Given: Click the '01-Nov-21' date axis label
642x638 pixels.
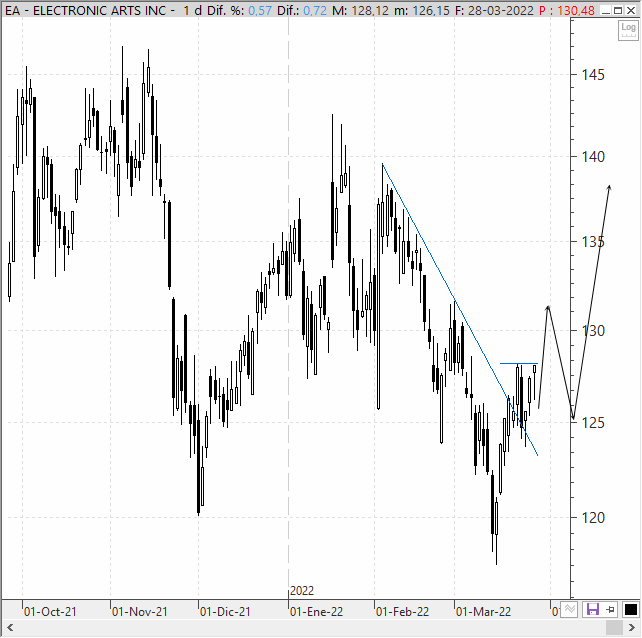Looking at the screenshot, I should pos(140,612).
